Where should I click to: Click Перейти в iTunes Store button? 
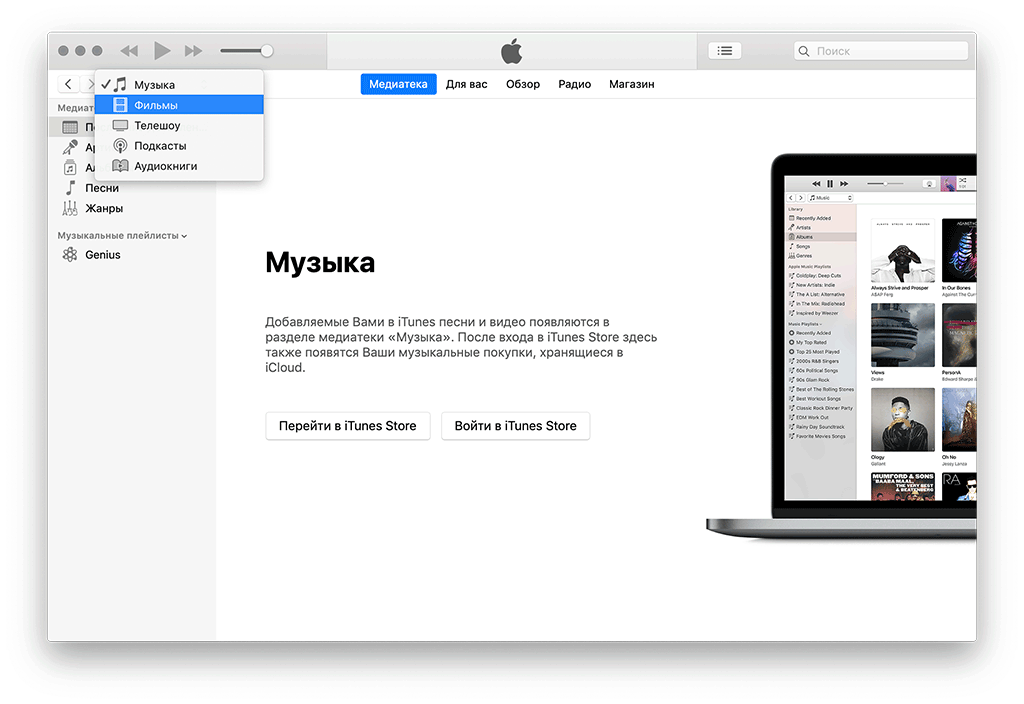coord(347,426)
